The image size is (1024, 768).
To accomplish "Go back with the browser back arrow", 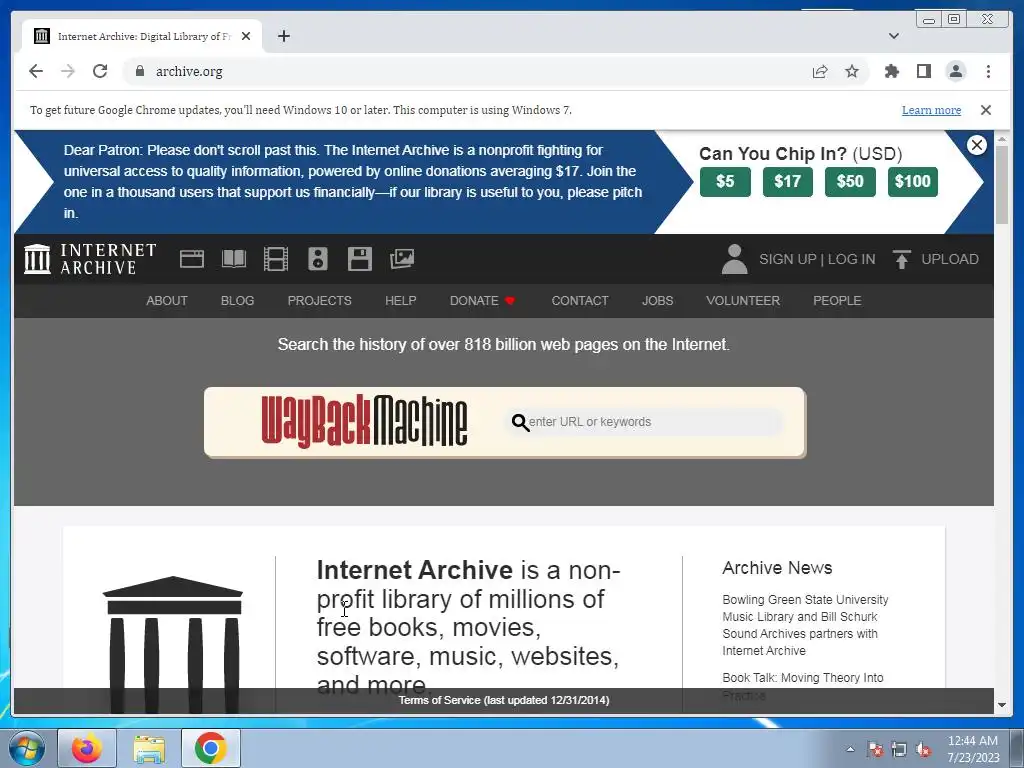I will (36, 71).
